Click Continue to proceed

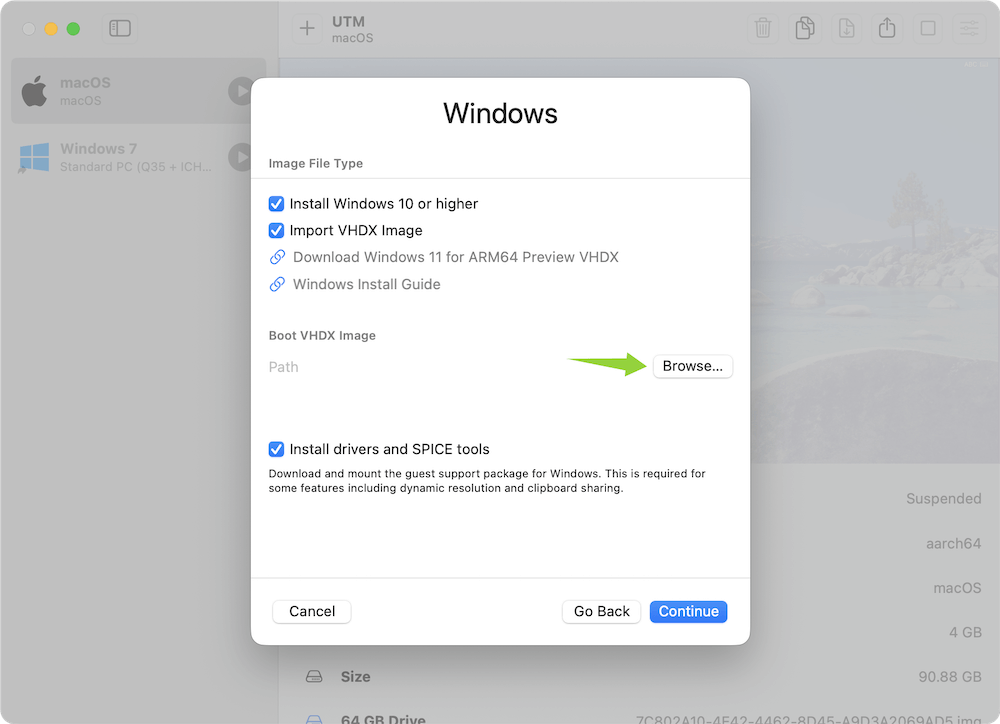point(688,611)
